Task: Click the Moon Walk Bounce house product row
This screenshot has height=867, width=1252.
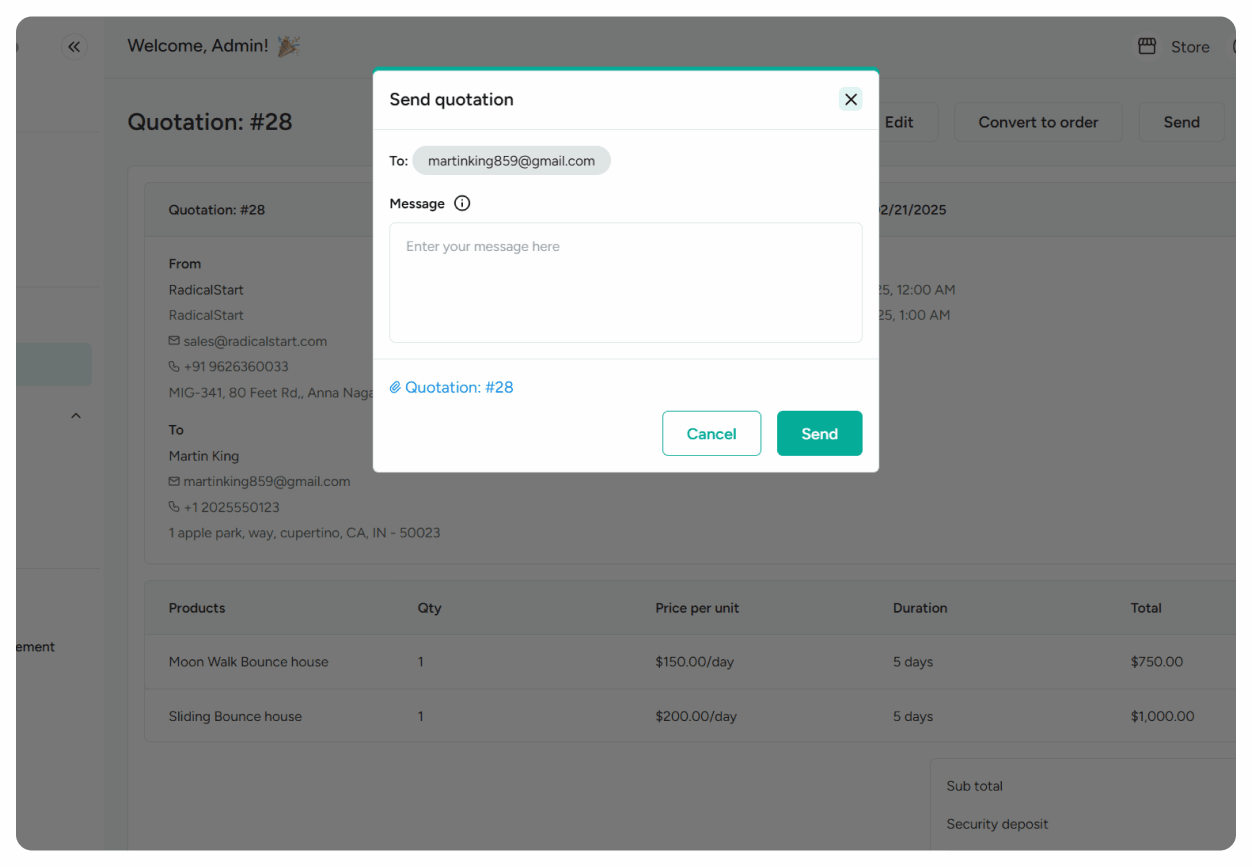Action: tap(248, 661)
